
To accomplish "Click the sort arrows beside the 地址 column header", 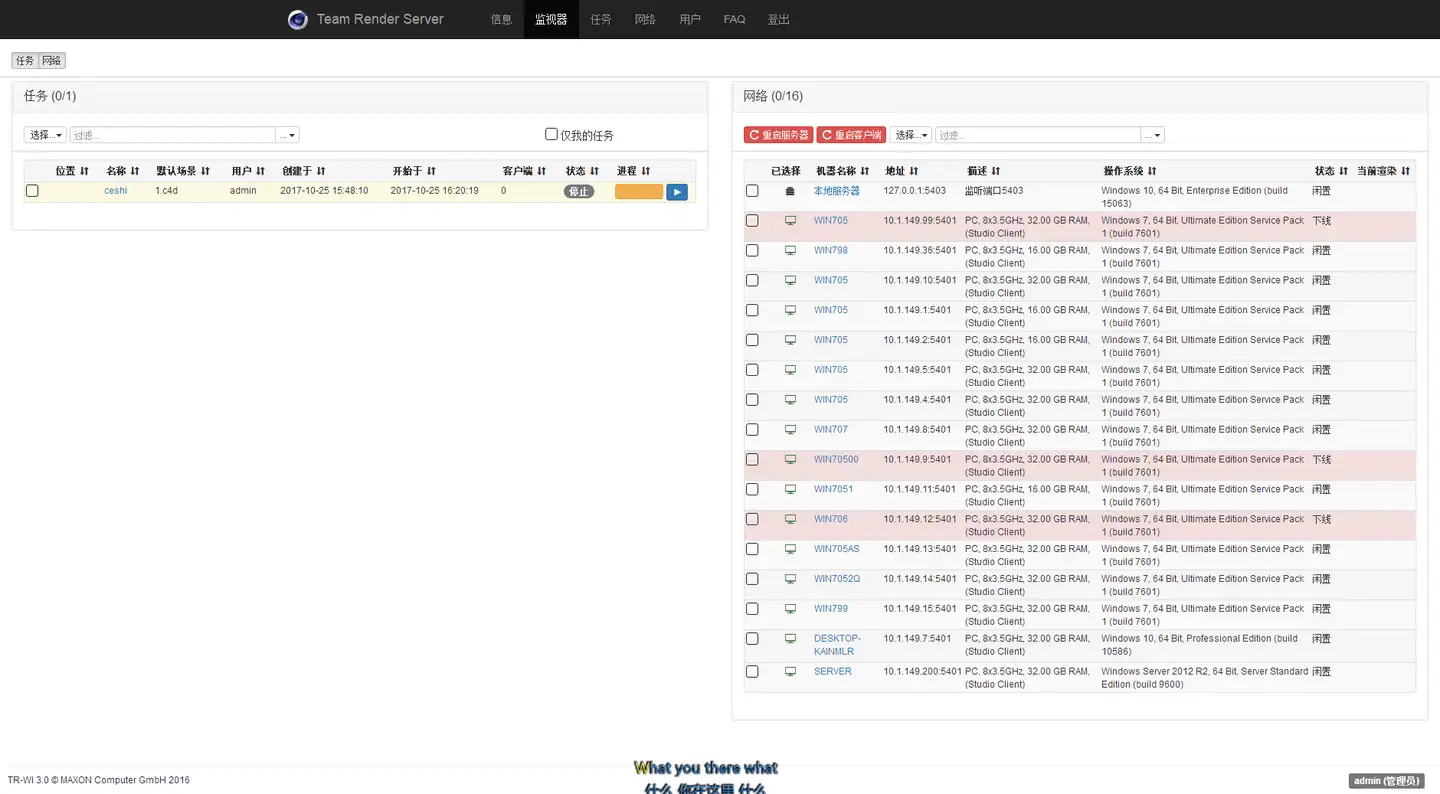I will point(914,171).
